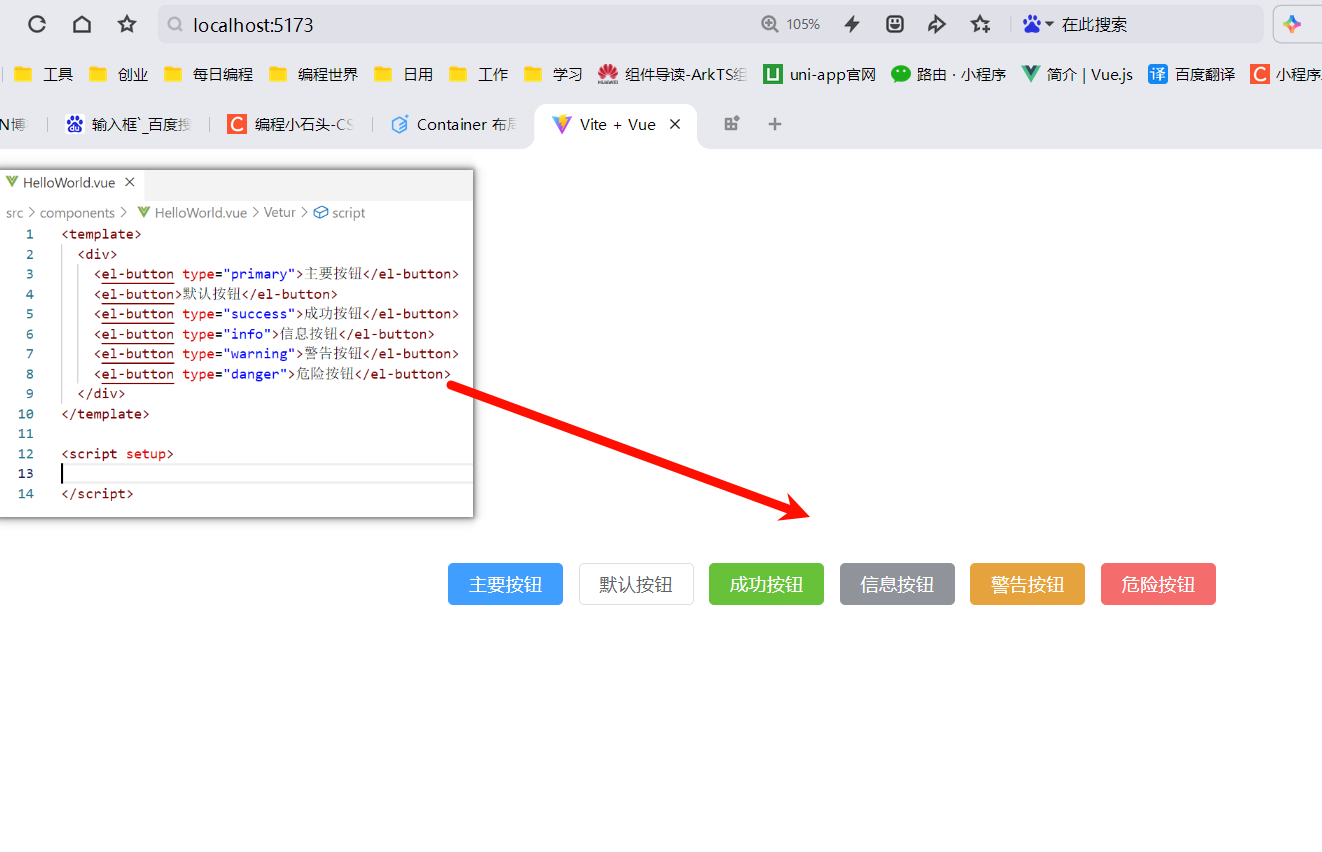Viewport: 1322px width, 852px height.
Task: Click the 成功按钮 green button
Action: pyautogui.click(x=766, y=584)
